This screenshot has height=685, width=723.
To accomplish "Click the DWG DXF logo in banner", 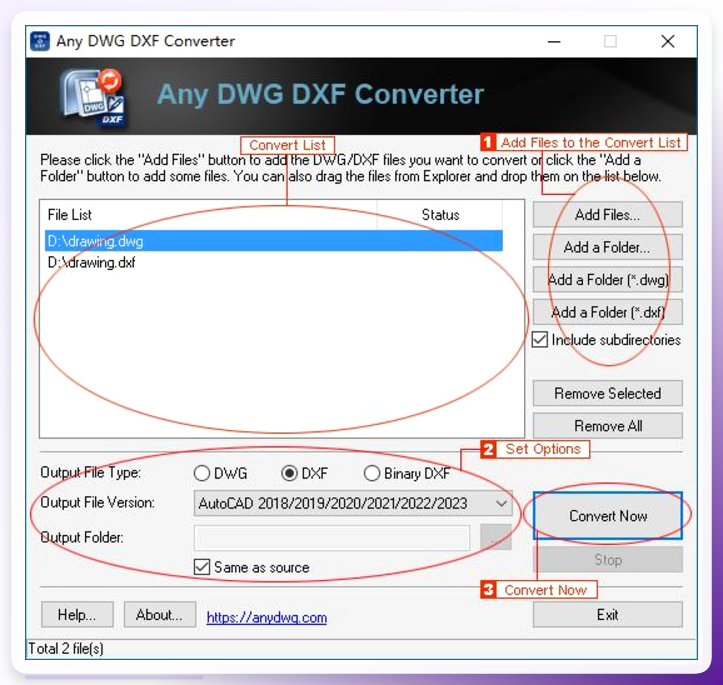I will 92,97.
